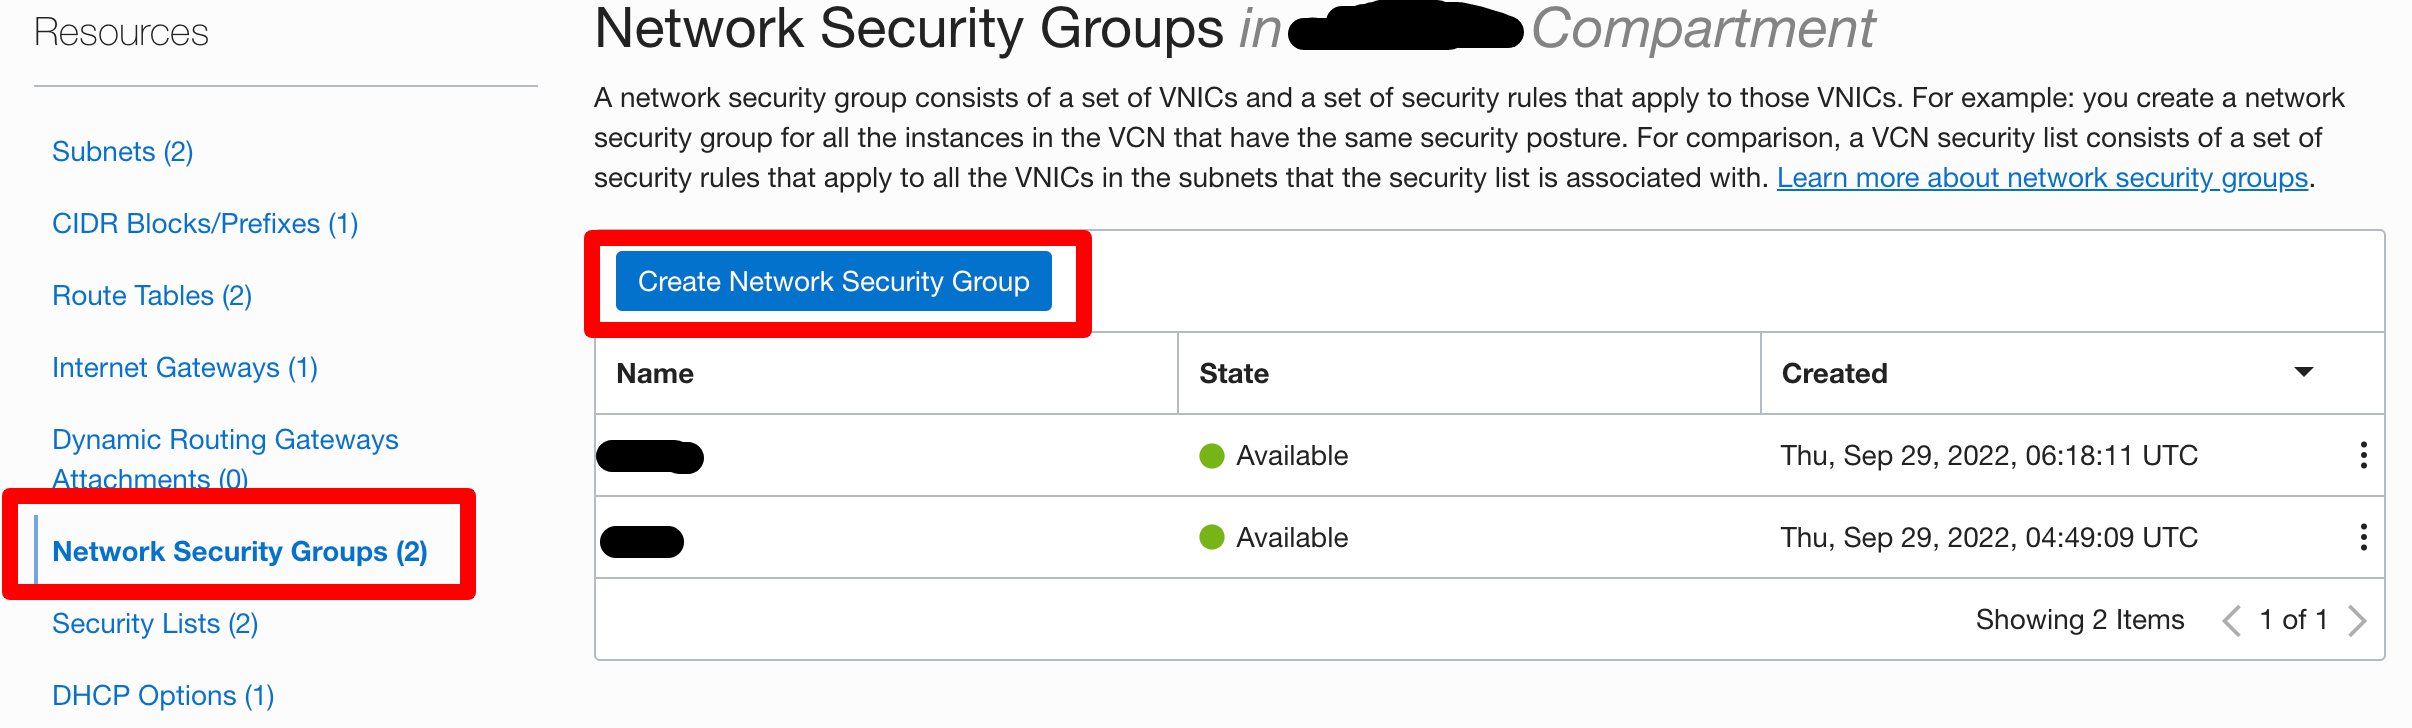Go to Route Tables (2)

click(151, 296)
